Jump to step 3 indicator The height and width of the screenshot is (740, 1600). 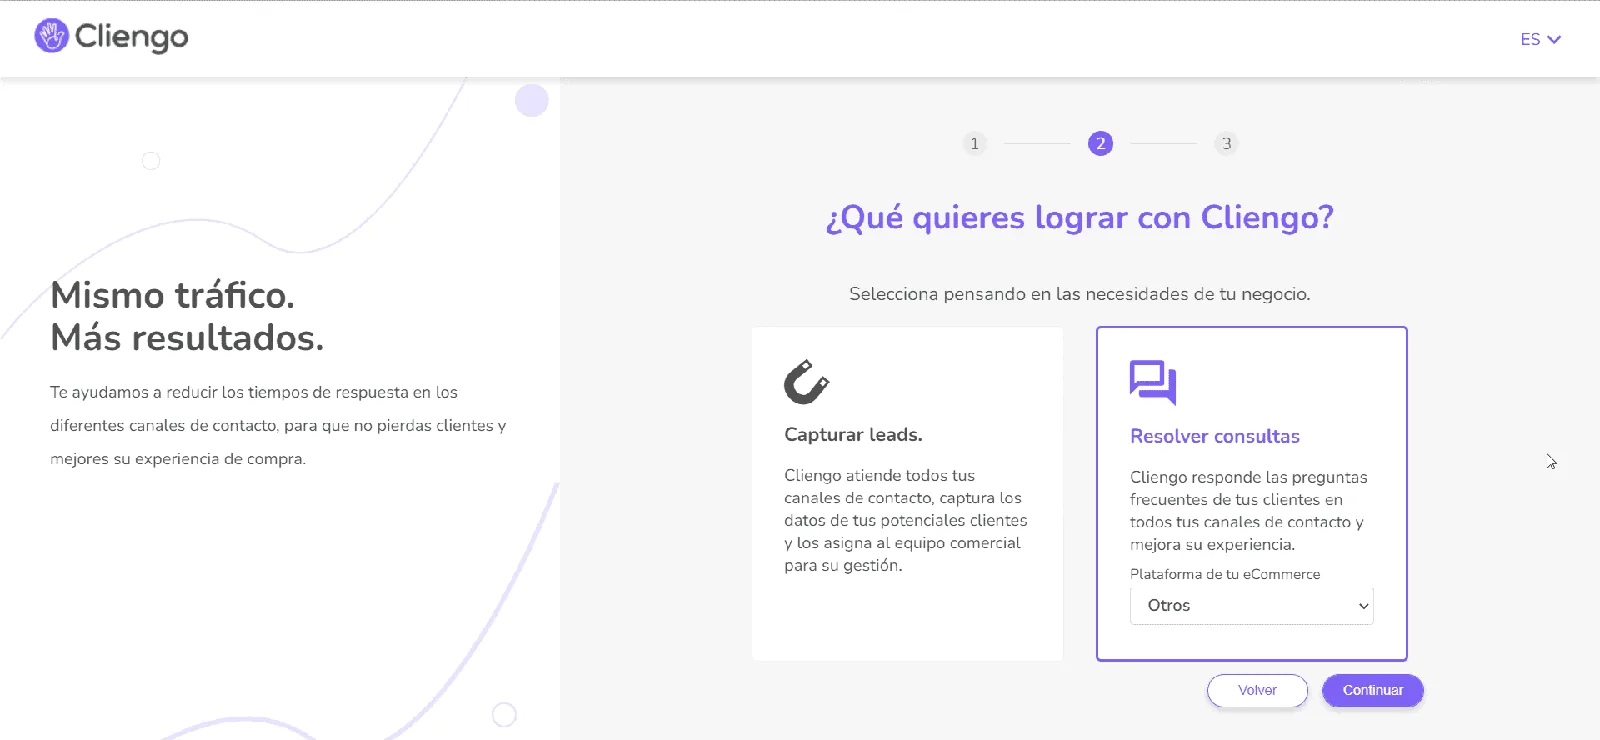(x=1226, y=143)
